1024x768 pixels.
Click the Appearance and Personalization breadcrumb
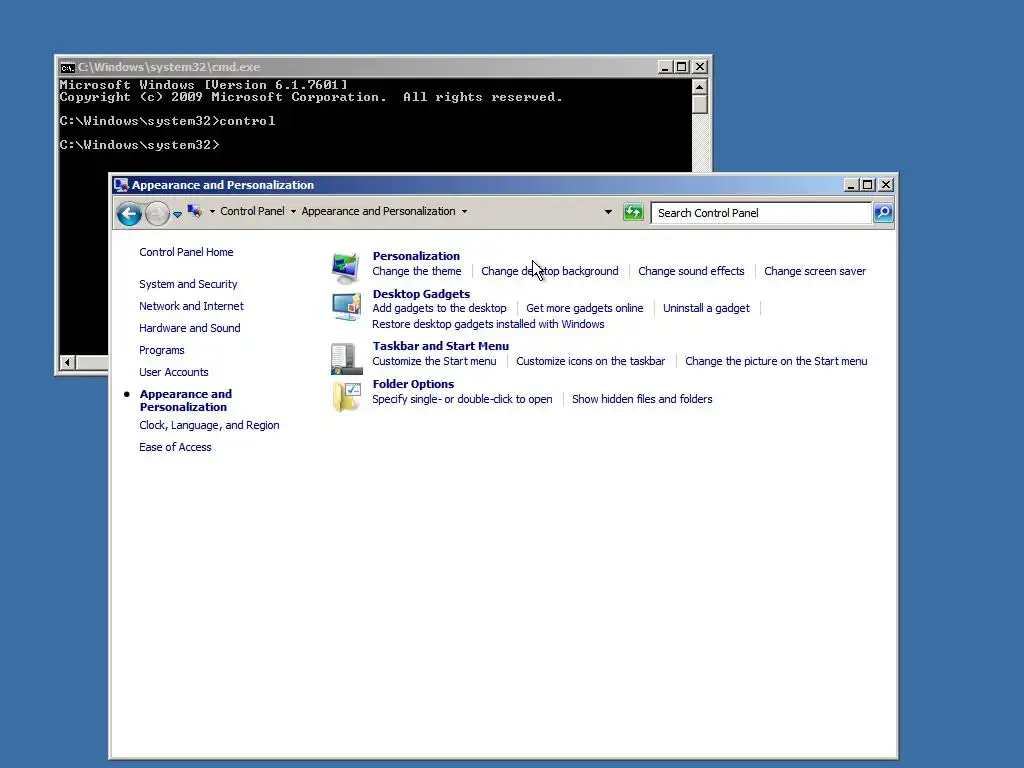(378, 212)
